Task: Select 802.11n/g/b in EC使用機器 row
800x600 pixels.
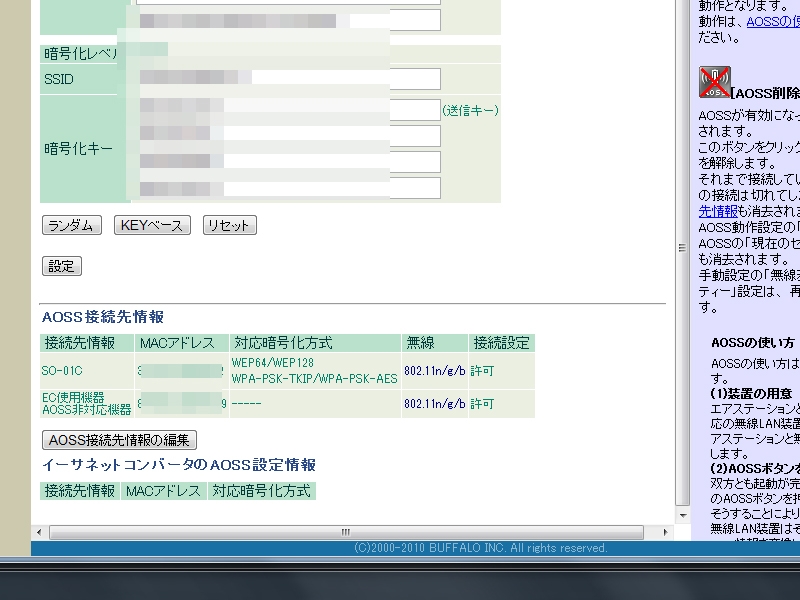Action: pos(435,404)
